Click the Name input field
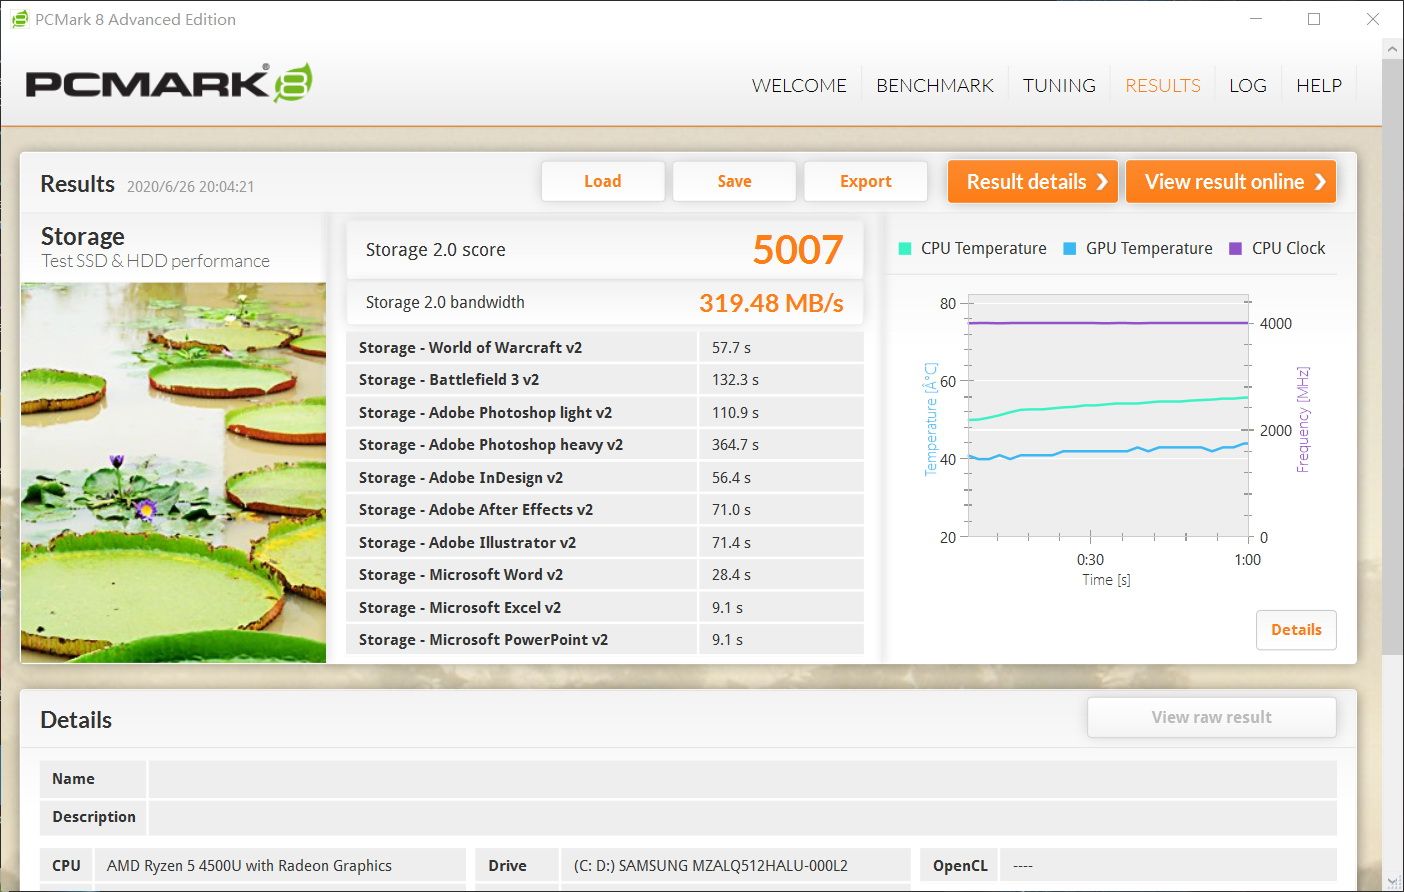 [742, 779]
